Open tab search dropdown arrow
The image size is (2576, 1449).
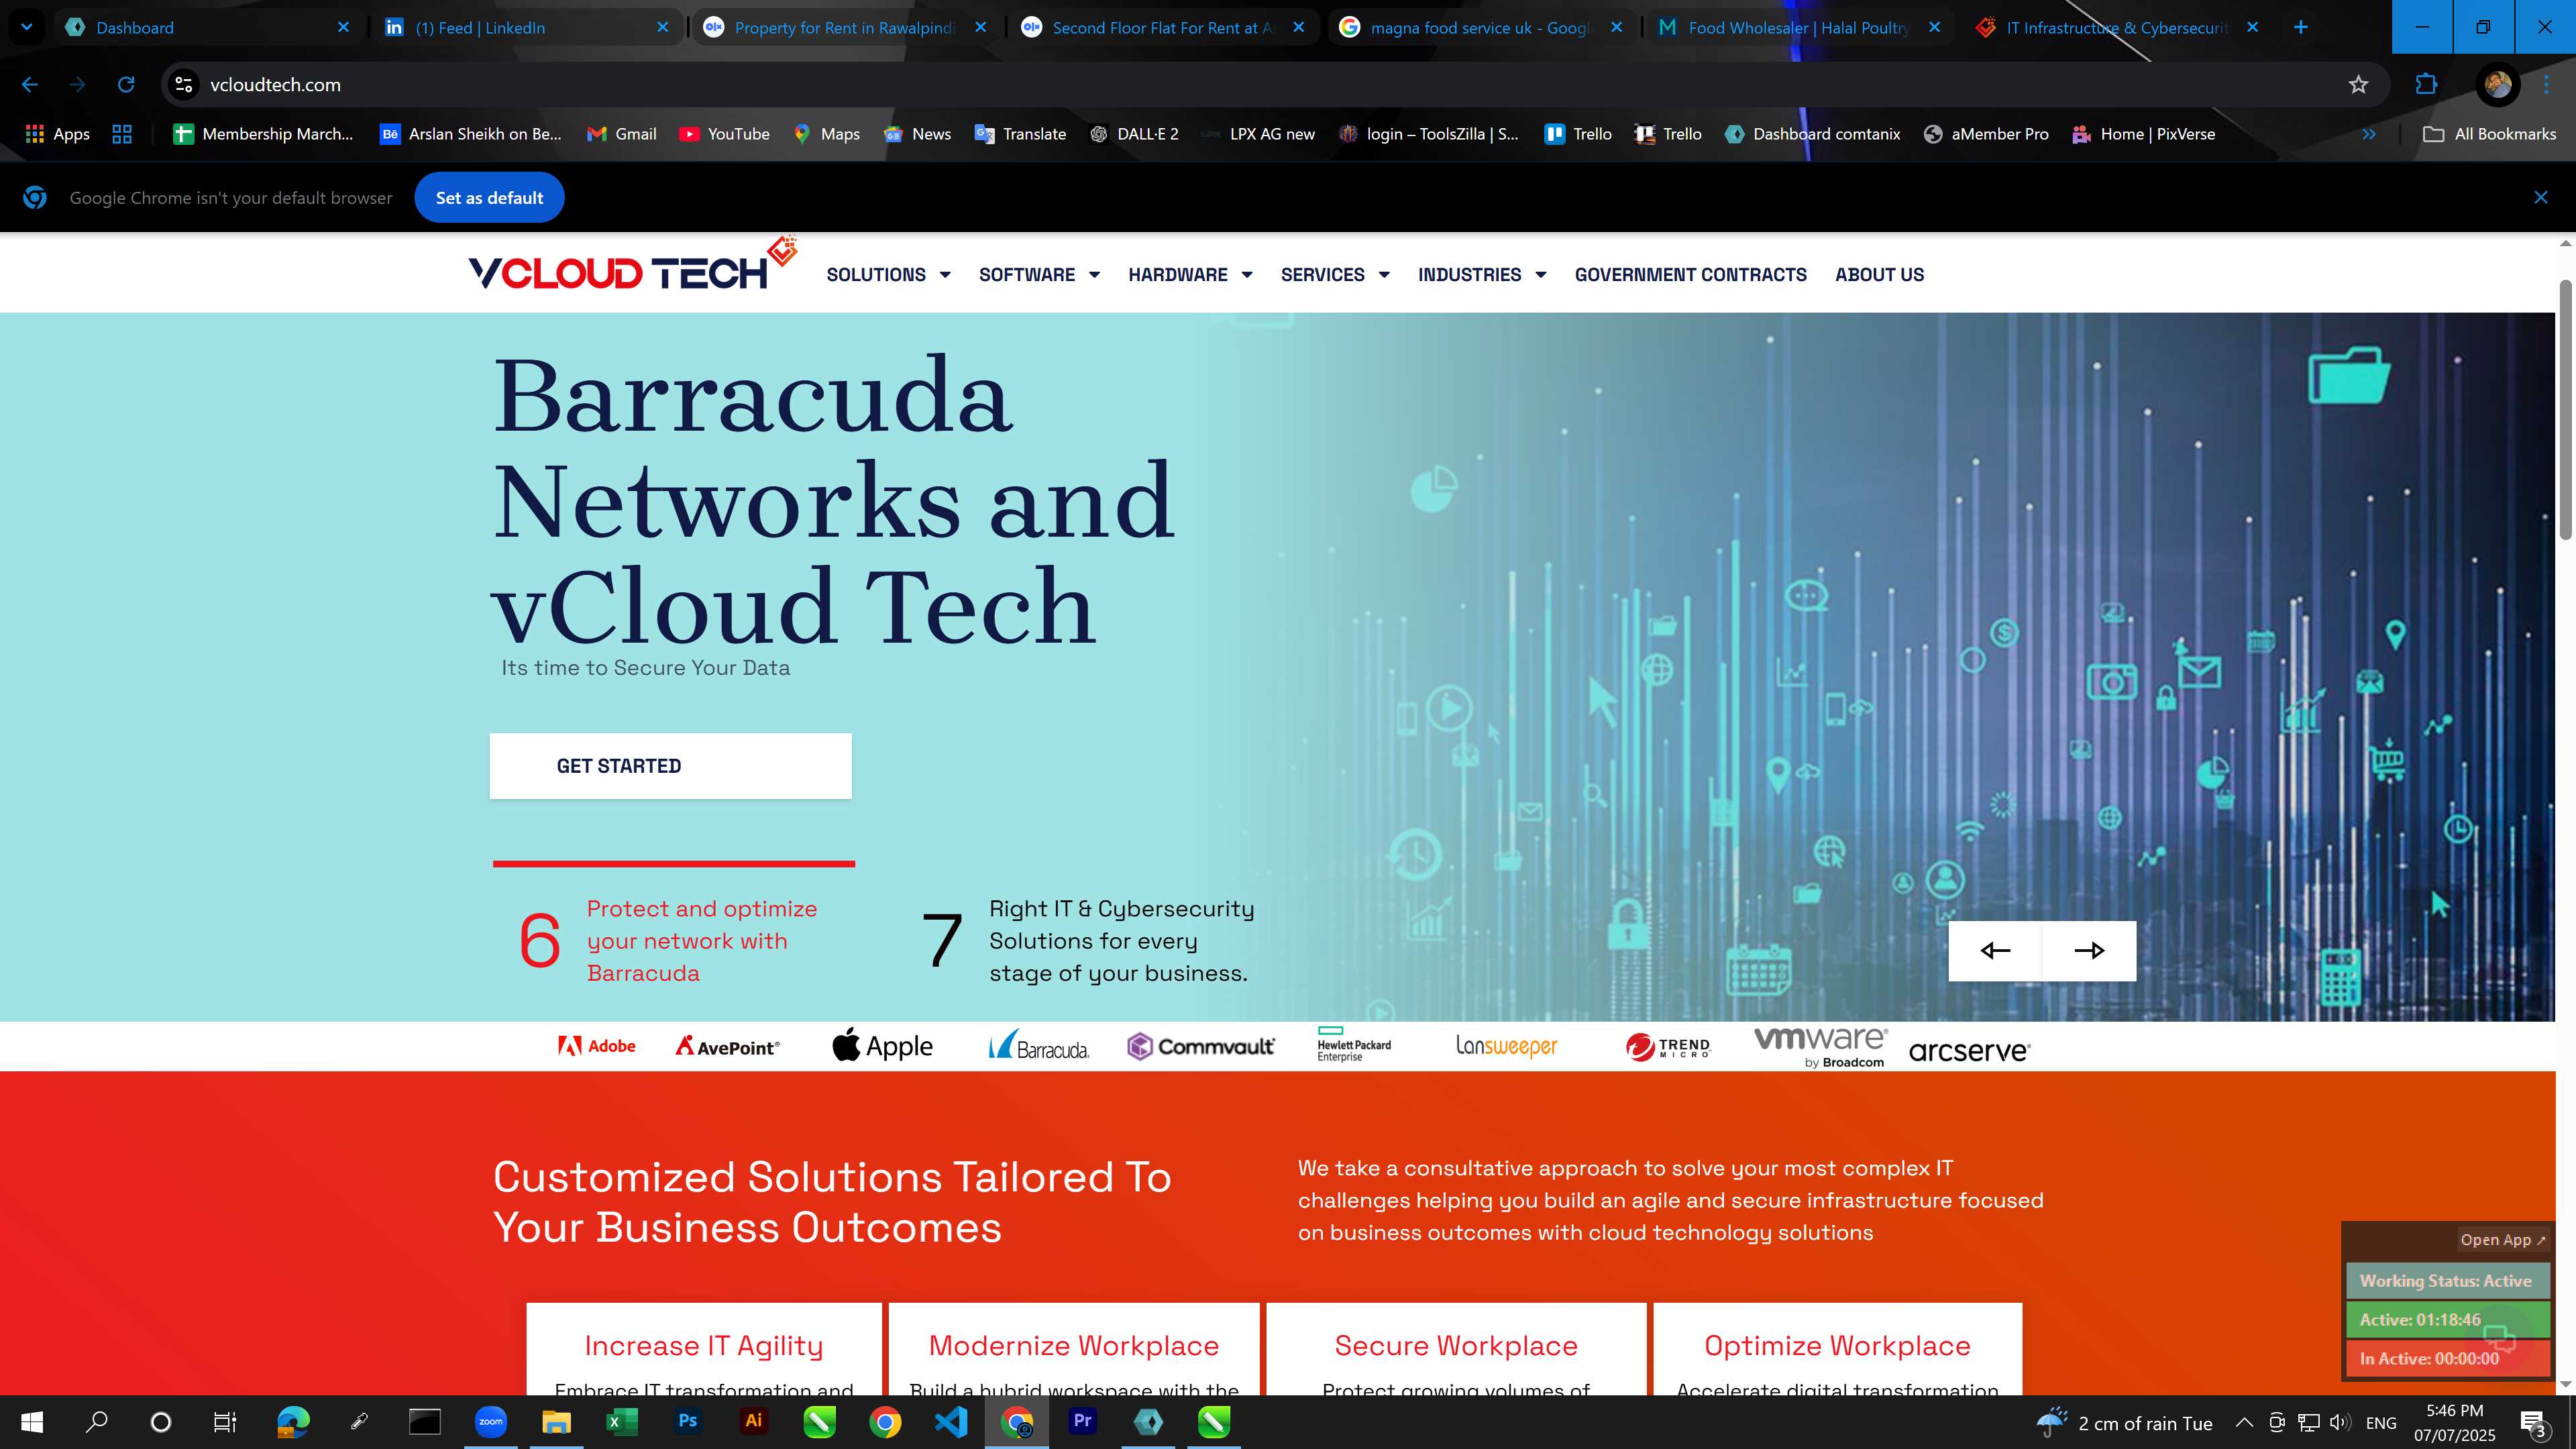pyautogui.click(x=27, y=27)
